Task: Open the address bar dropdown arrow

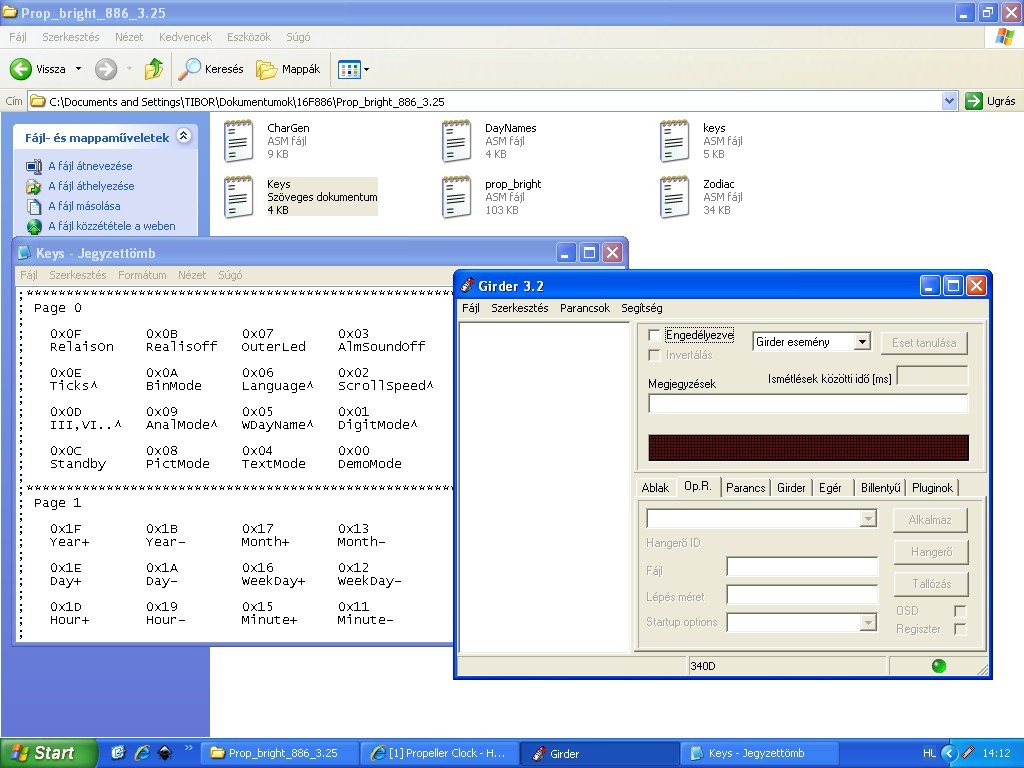Action: 949,101
